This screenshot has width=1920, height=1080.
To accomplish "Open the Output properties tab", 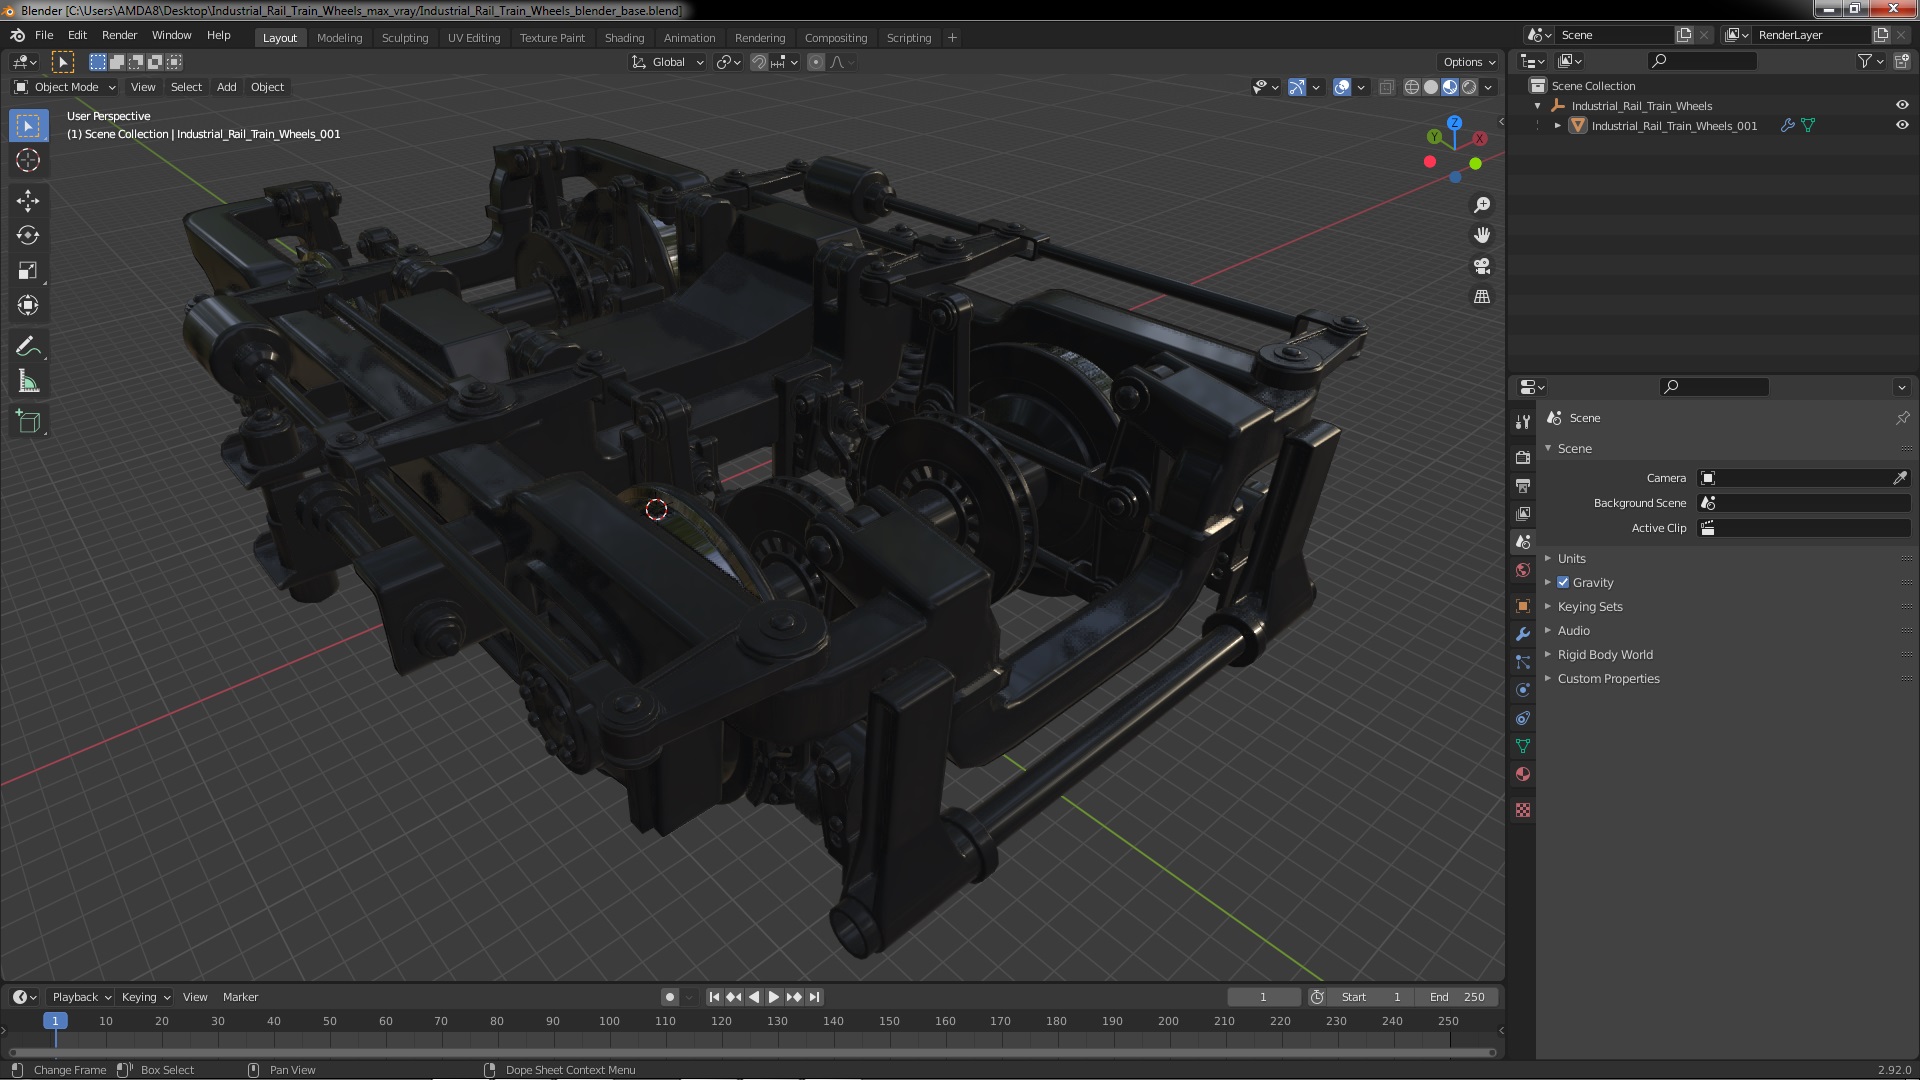I will (x=1523, y=486).
